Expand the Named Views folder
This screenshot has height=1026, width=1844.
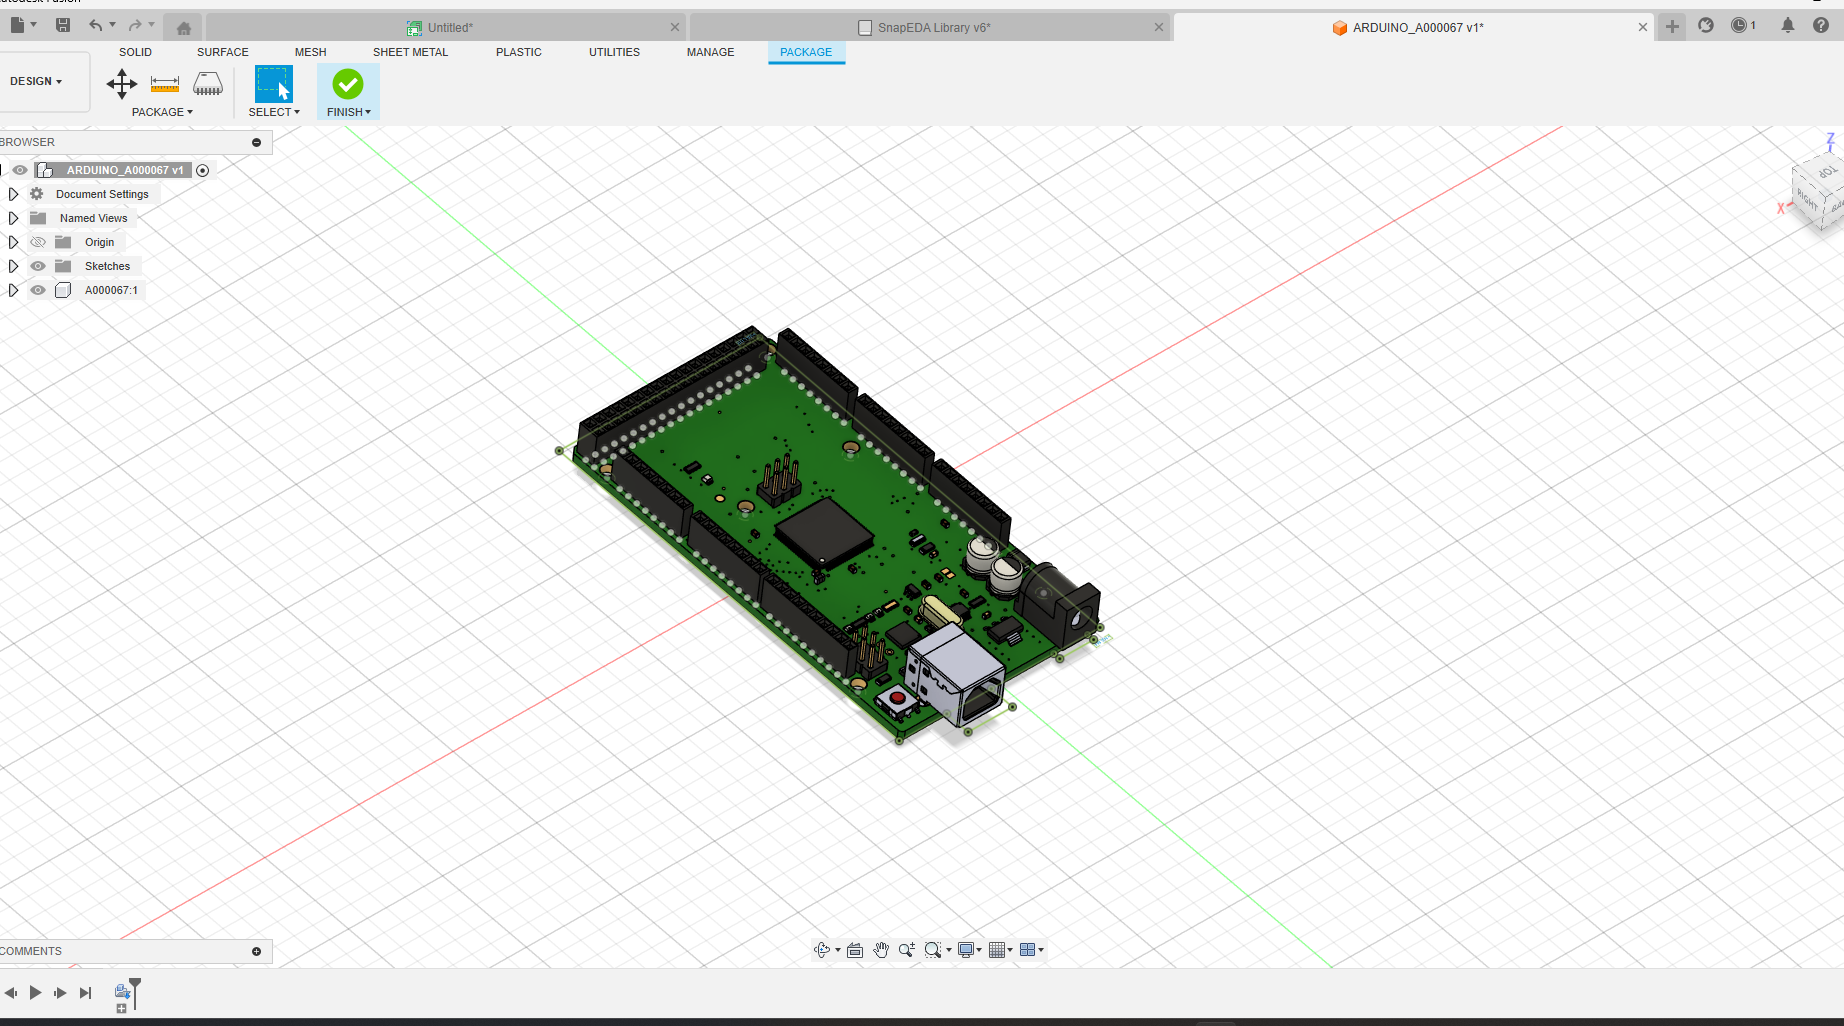pyautogui.click(x=13, y=218)
